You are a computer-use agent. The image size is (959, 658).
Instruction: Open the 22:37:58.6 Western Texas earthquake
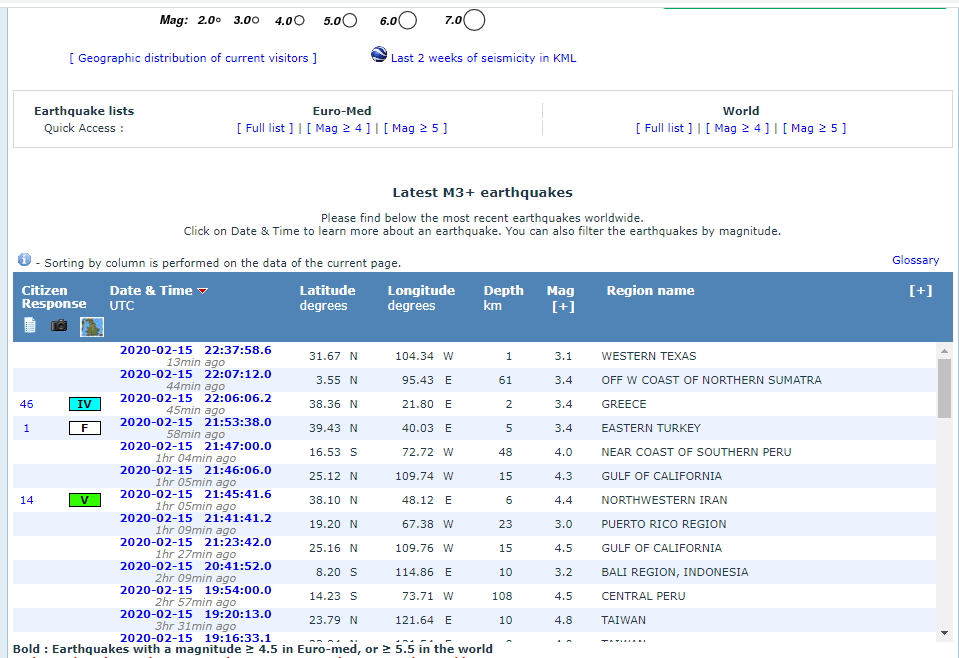pos(196,350)
